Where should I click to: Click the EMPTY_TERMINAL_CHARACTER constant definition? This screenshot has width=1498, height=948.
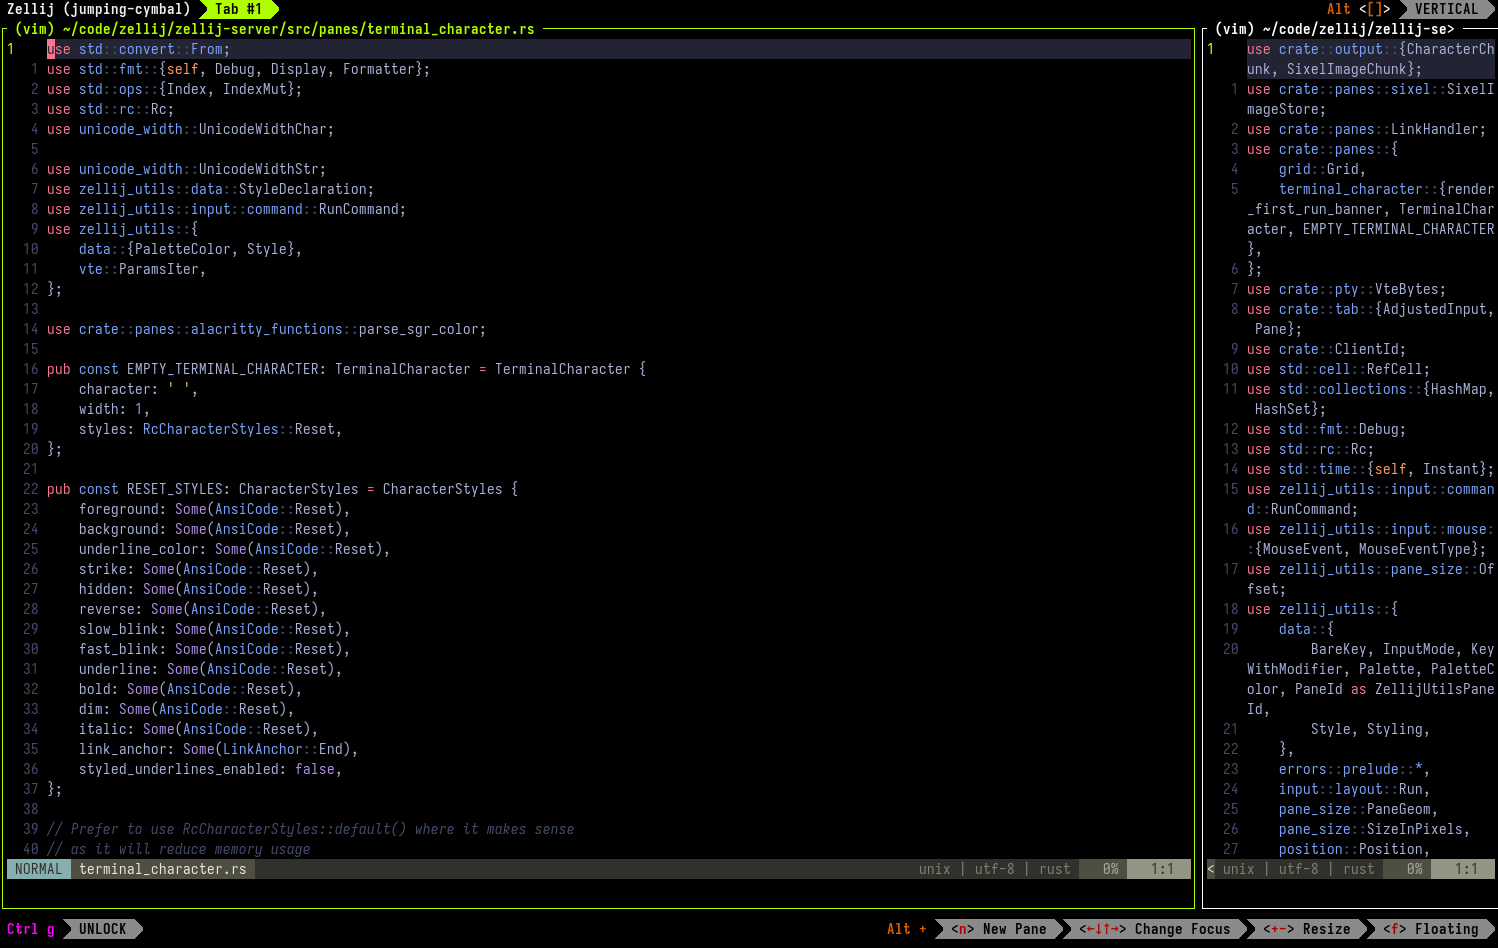coord(223,369)
